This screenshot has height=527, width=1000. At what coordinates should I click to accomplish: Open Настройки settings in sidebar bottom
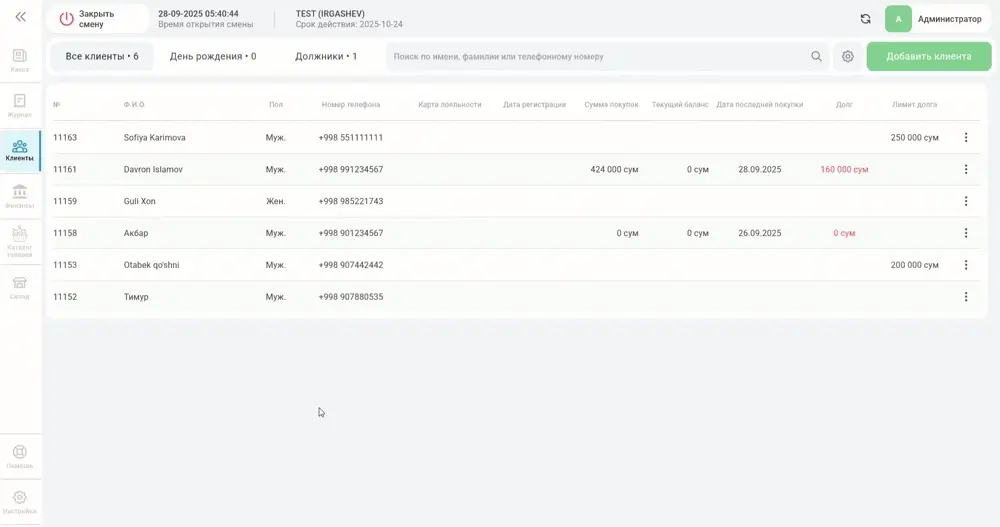tap(20, 502)
